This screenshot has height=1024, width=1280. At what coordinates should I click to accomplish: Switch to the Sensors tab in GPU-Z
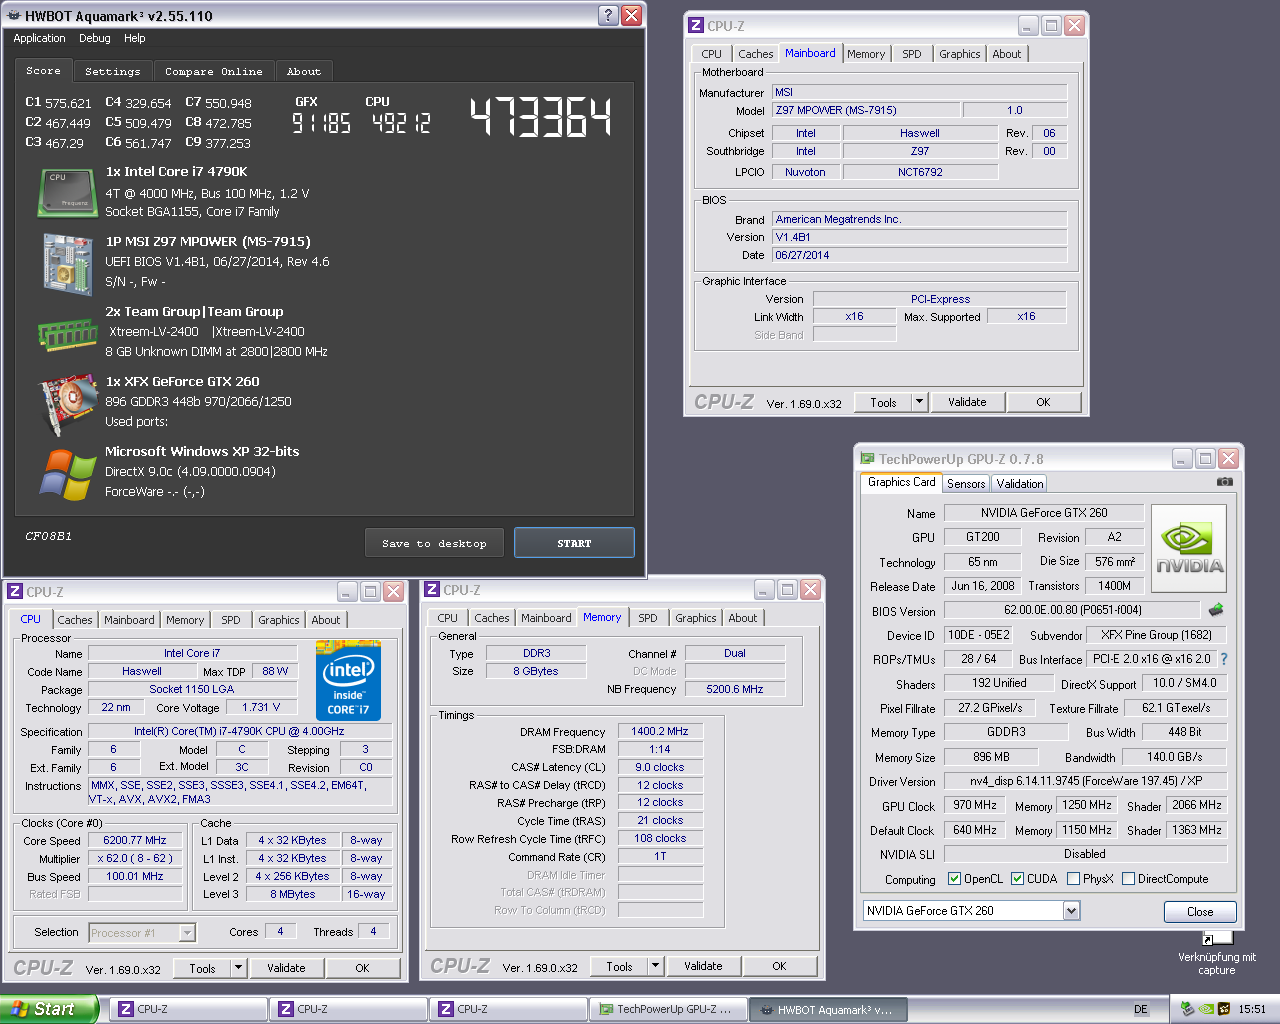(x=966, y=484)
